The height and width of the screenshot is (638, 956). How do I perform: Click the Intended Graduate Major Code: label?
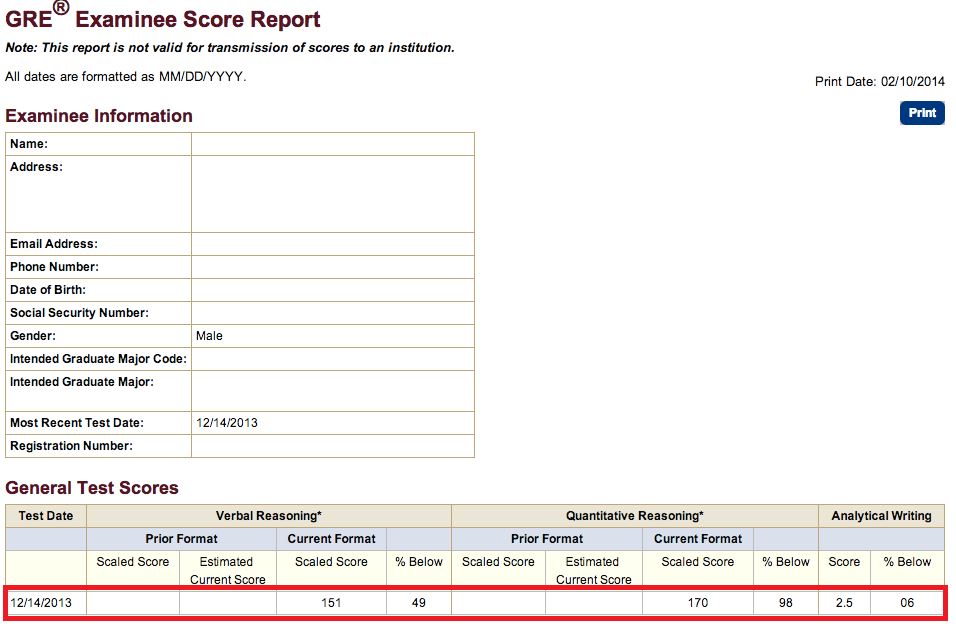(98, 359)
